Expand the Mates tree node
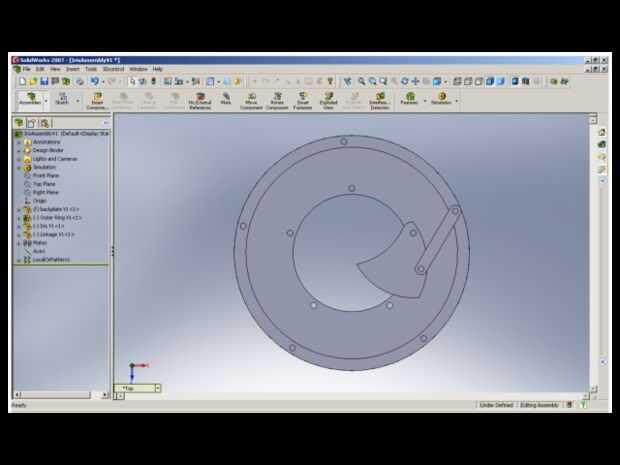Screen dimensions: 620x465 [19, 243]
